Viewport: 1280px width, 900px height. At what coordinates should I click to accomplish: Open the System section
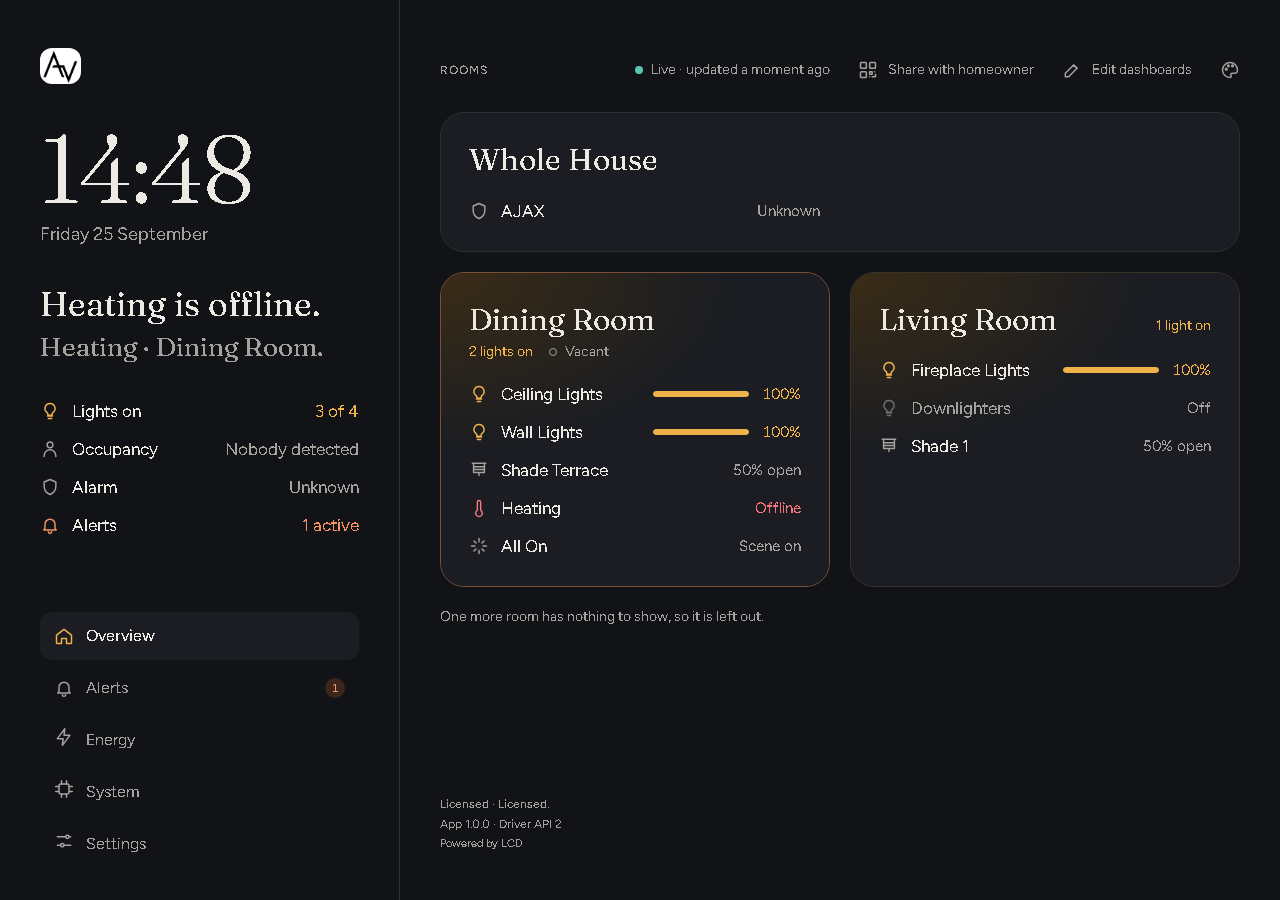199,792
